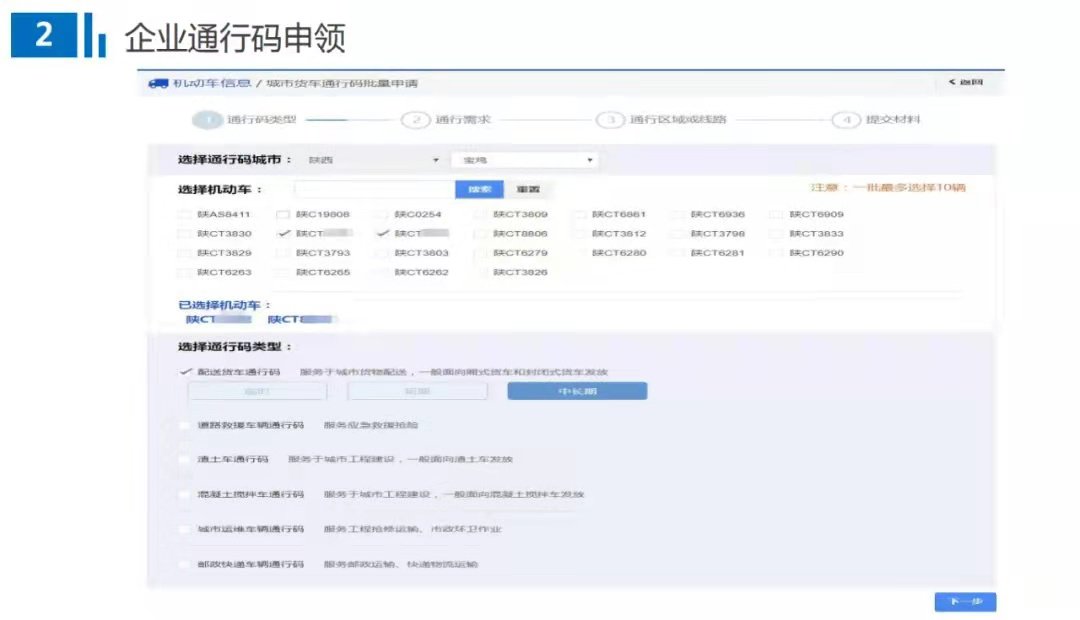1080x620 pixels.
Task: Click the step 4 circle 提交材料
Action: pyautogui.click(x=846, y=120)
